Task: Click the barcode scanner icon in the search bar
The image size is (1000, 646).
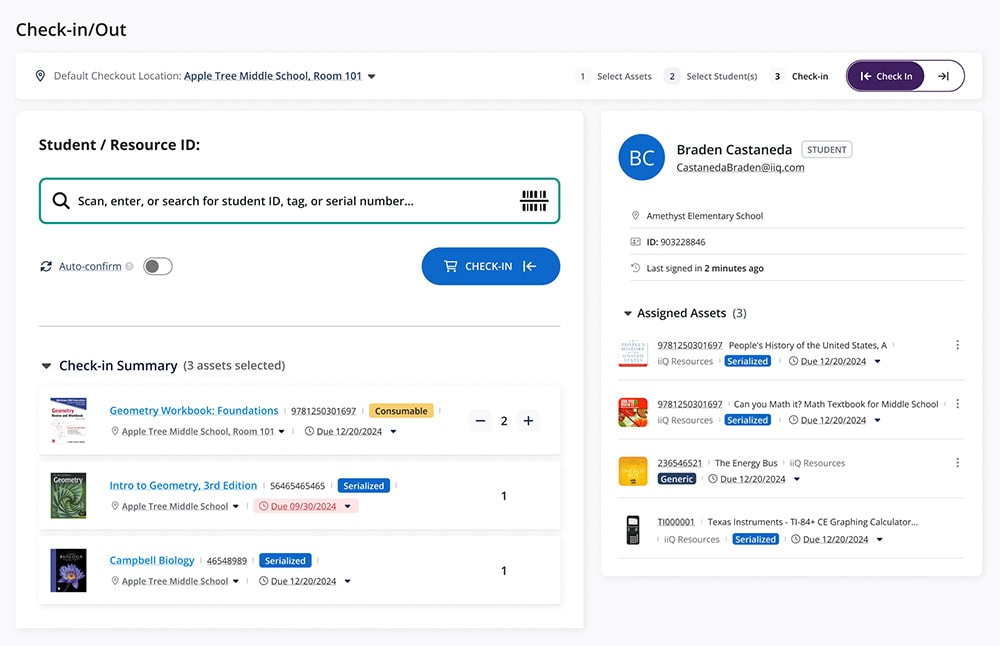Action: pyautogui.click(x=534, y=200)
